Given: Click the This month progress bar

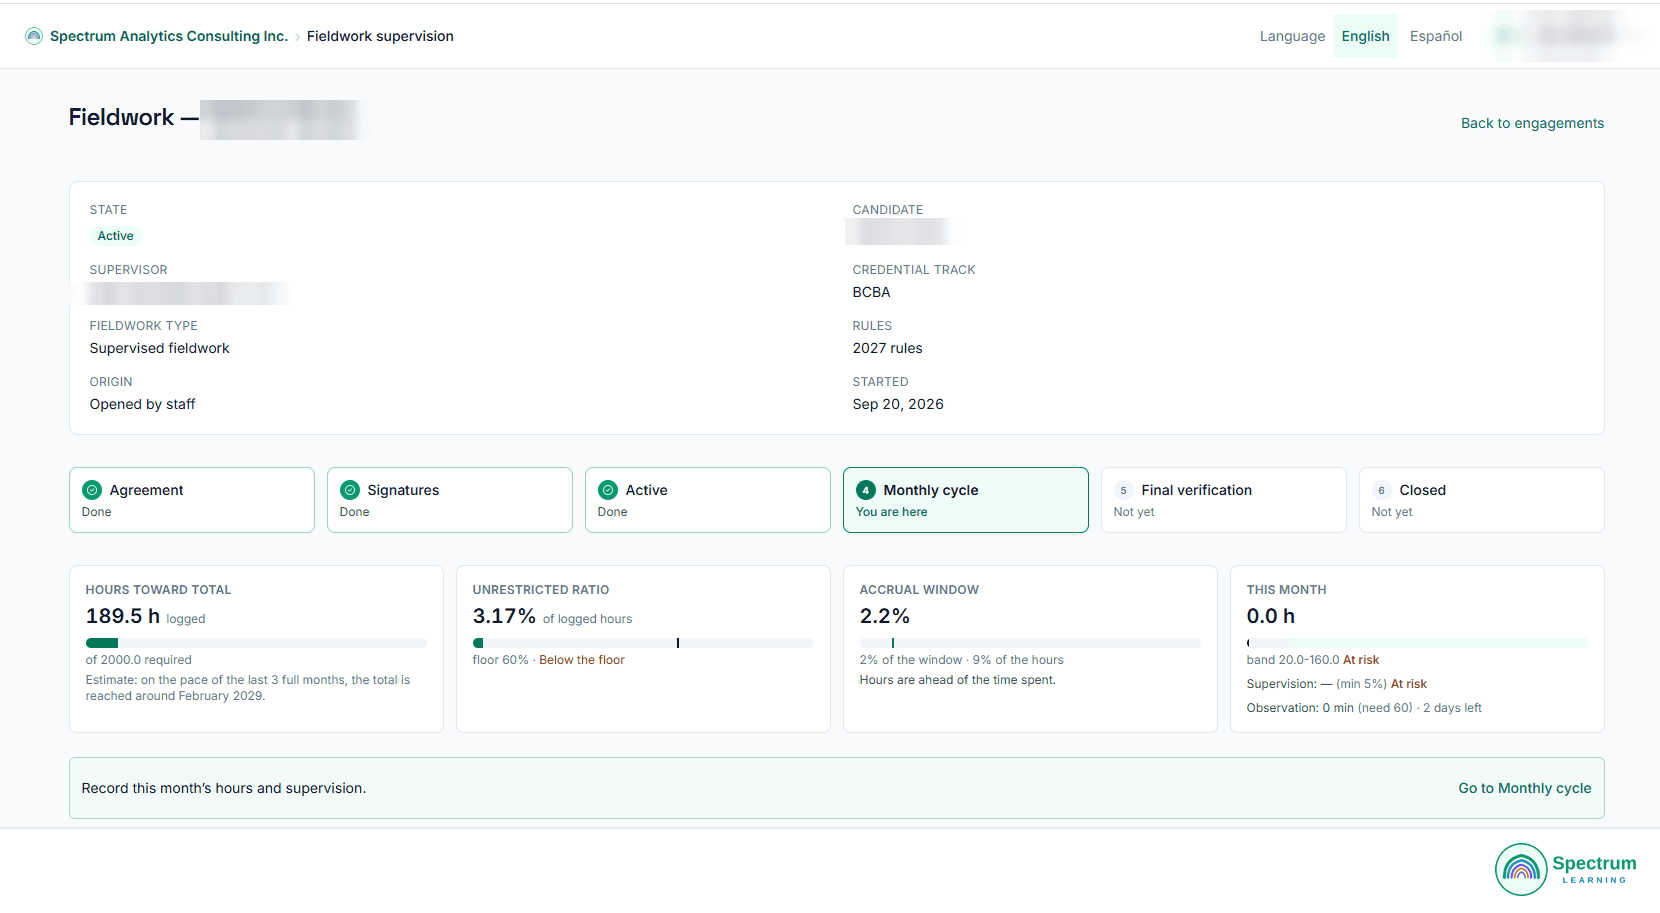Looking at the screenshot, I should point(1417,643).
